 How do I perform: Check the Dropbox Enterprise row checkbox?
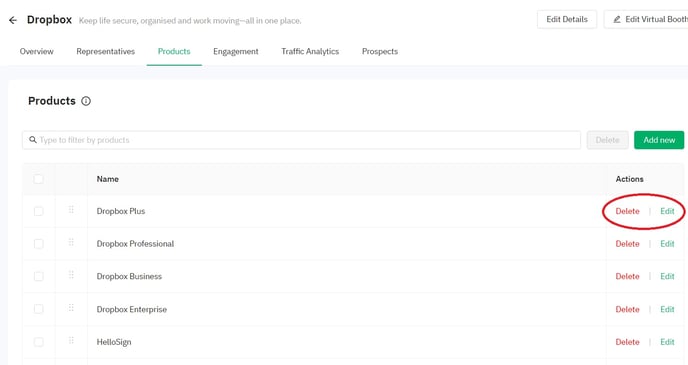39,309
